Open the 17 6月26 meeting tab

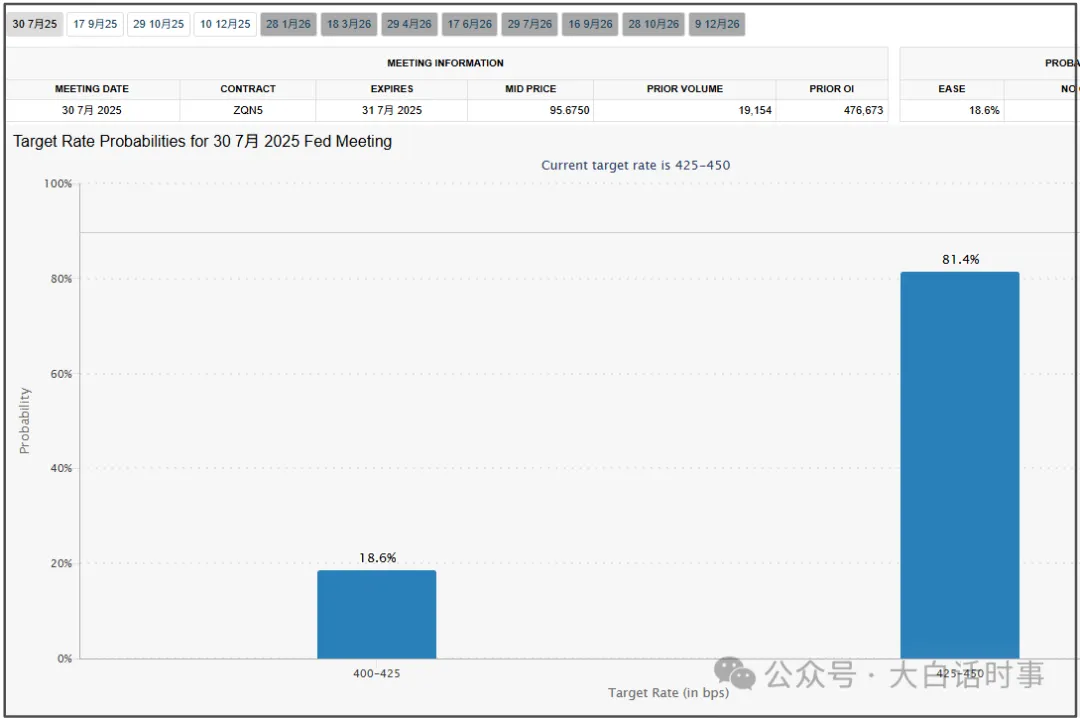(470, 24)
